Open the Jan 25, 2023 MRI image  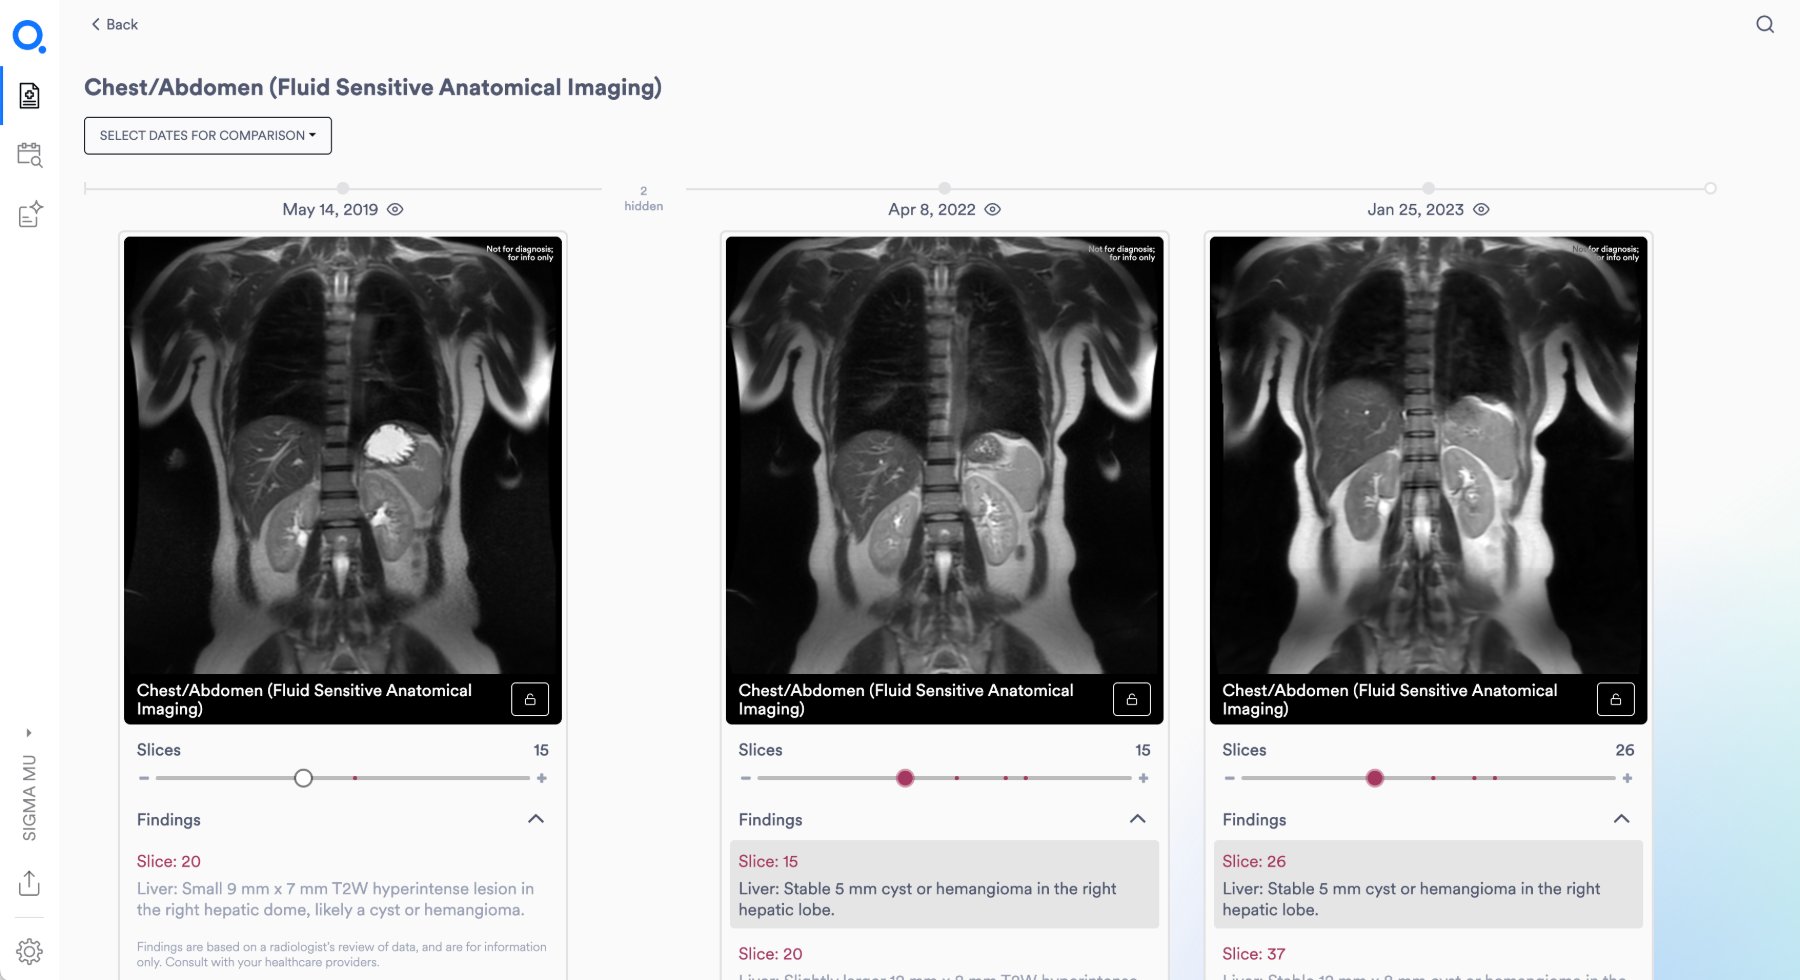click(x=1428, y=455)
